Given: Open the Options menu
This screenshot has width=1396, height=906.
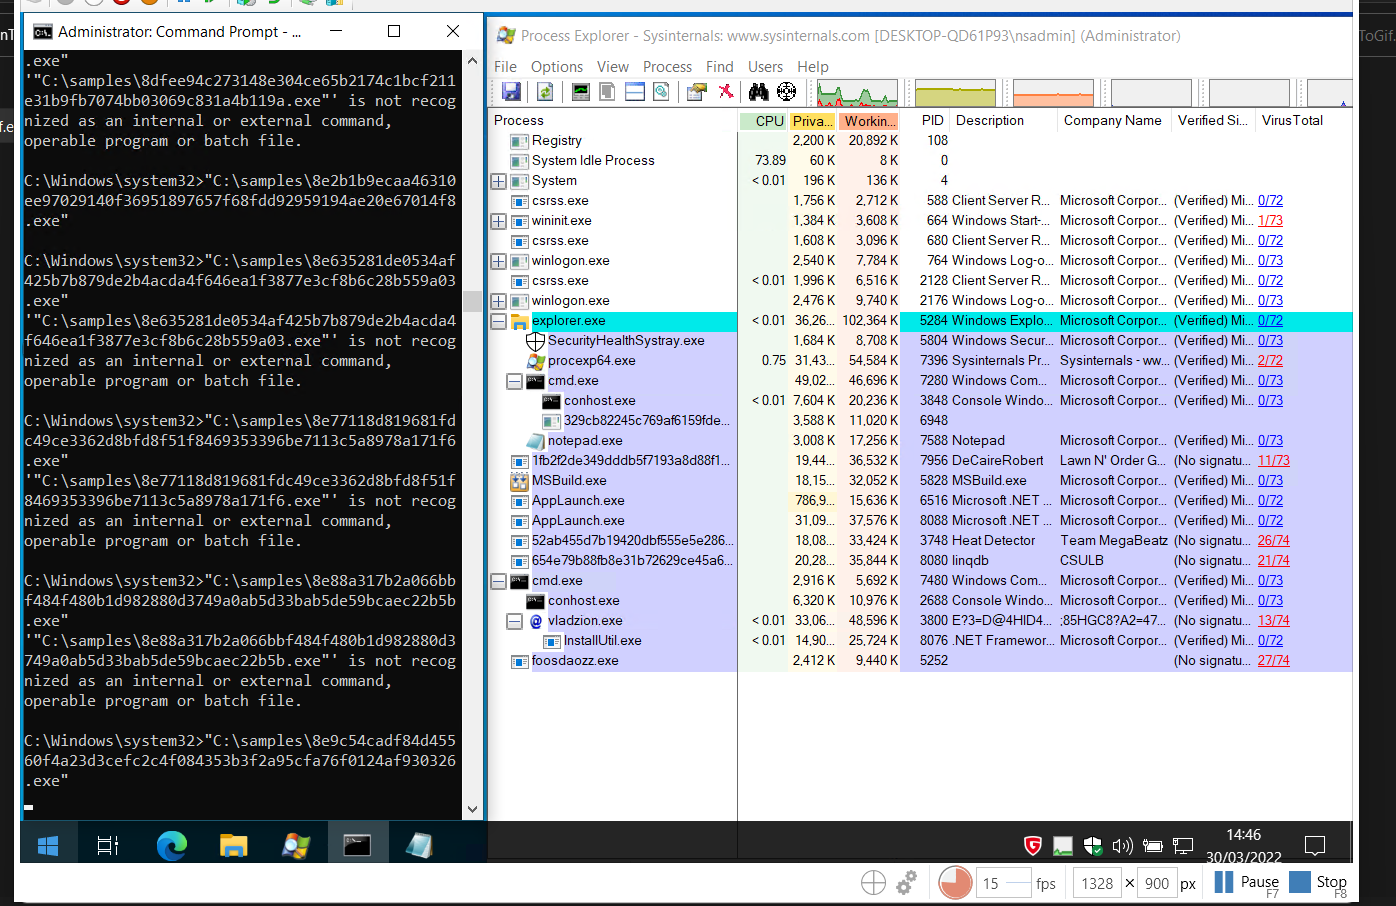Looking at the screenshot, I should 556,67.
